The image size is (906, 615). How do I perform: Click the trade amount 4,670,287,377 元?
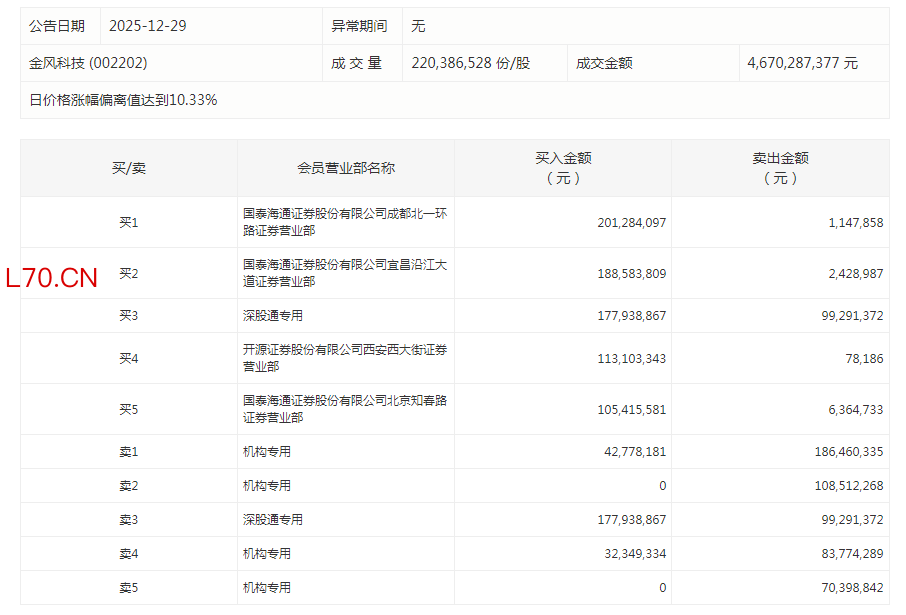(802, 63)
